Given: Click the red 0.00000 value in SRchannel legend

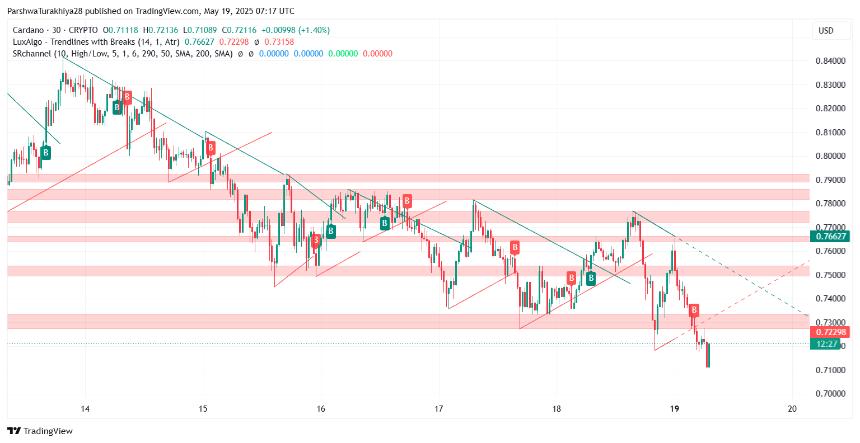Looking at the screenshot, I should click(378, 54).
